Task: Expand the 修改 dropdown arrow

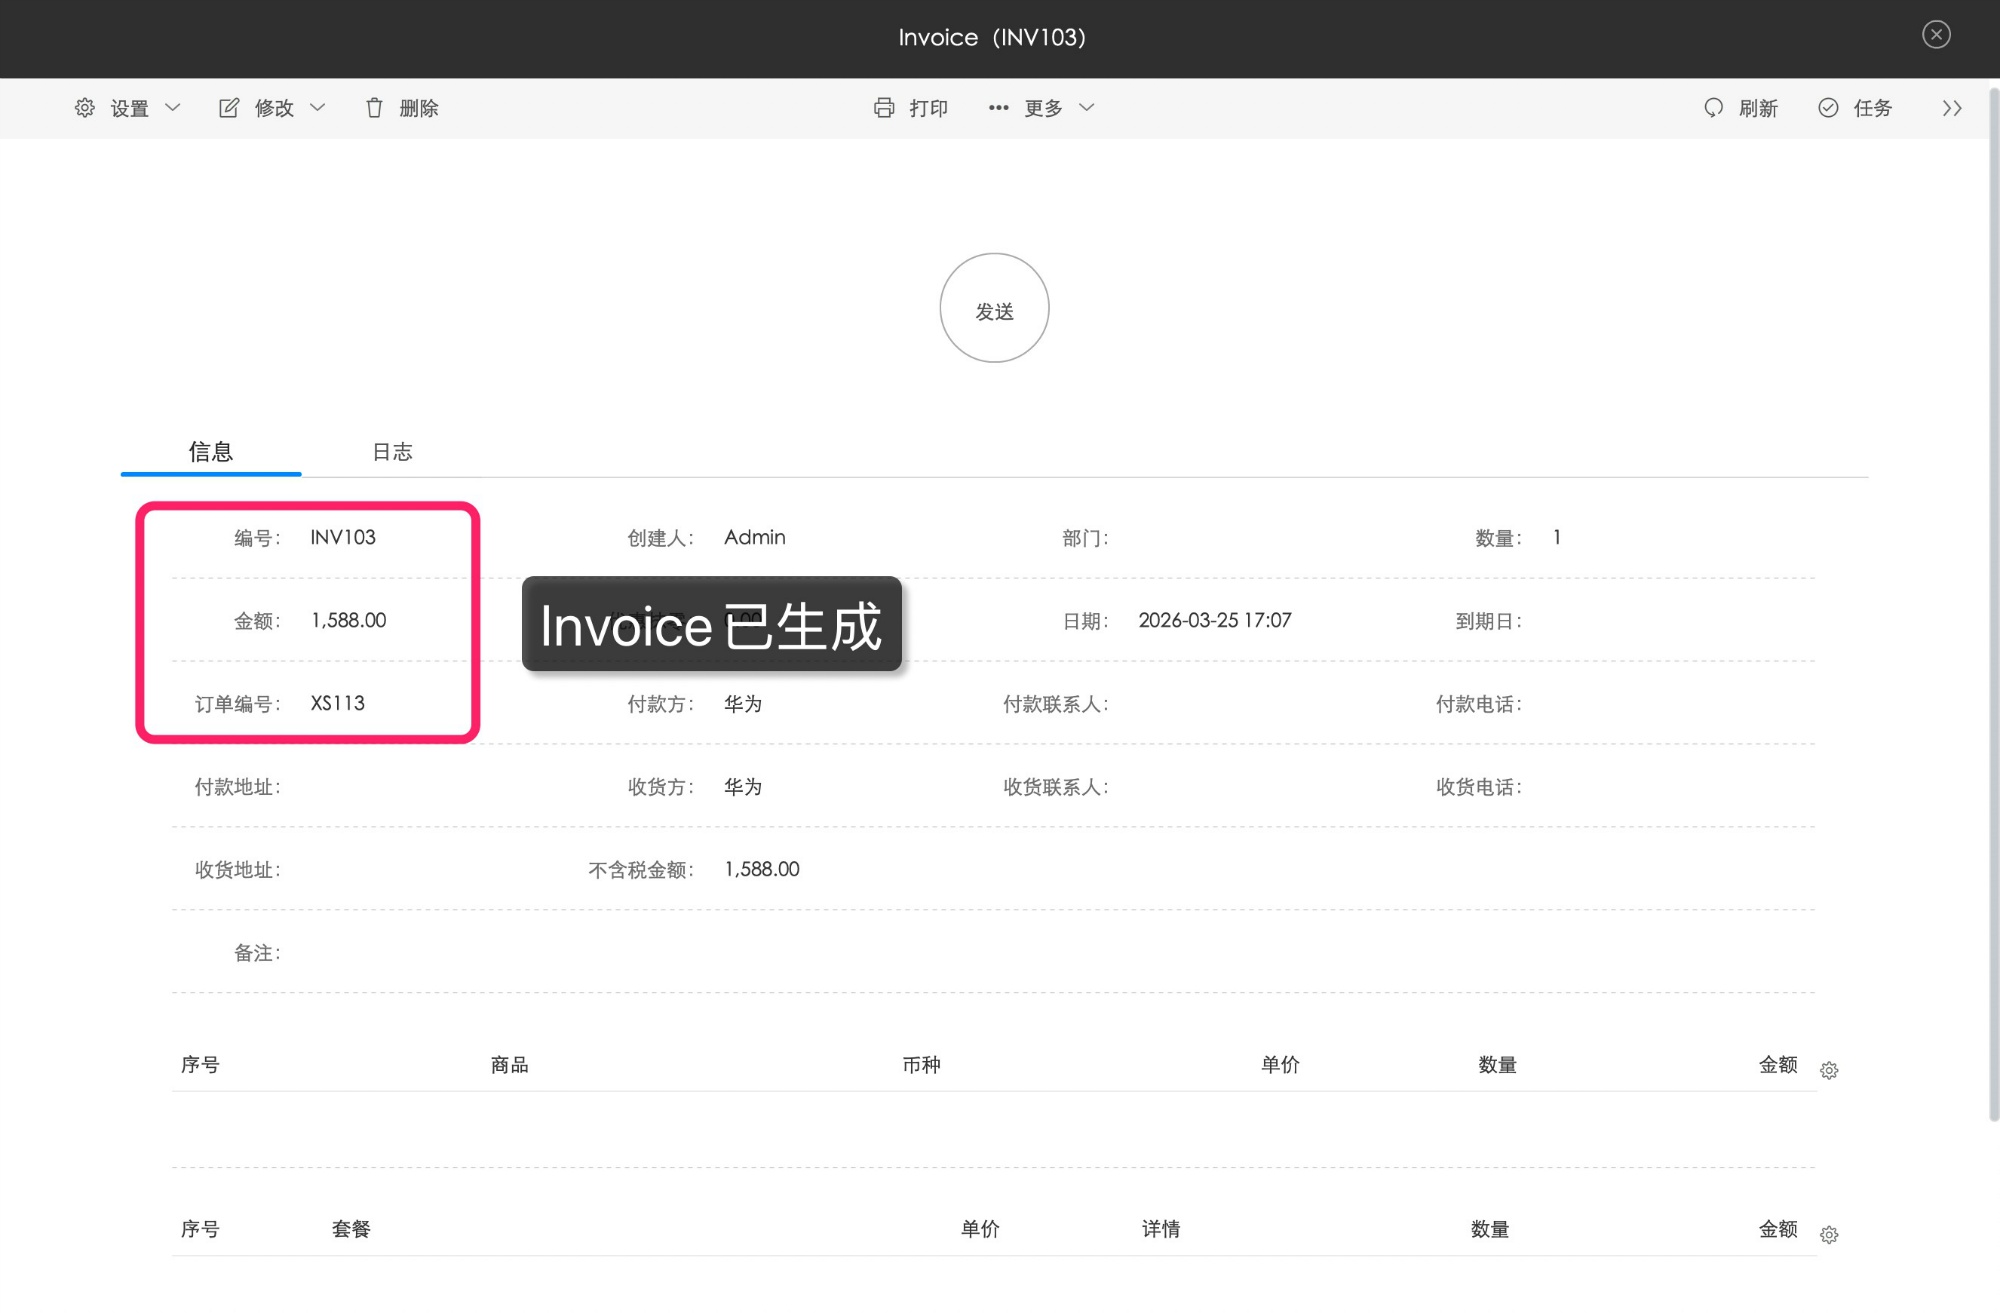Action: [x=318, y=108]
